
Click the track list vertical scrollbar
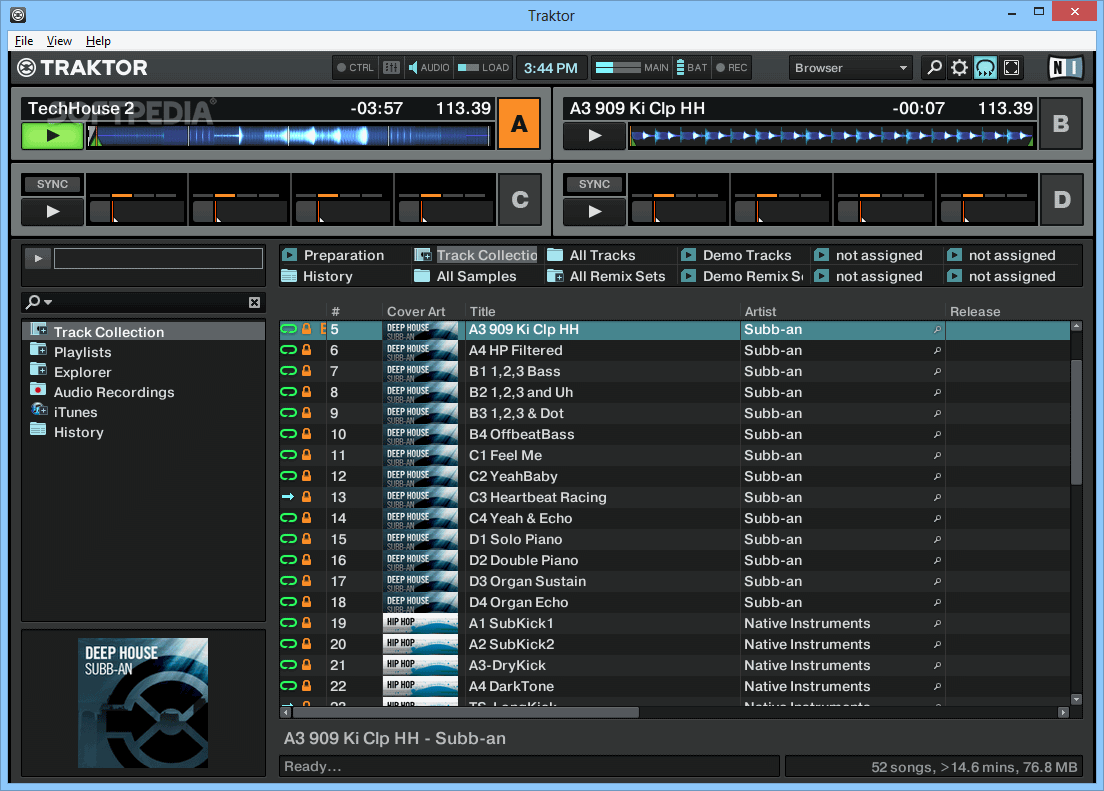point(1076,423)
